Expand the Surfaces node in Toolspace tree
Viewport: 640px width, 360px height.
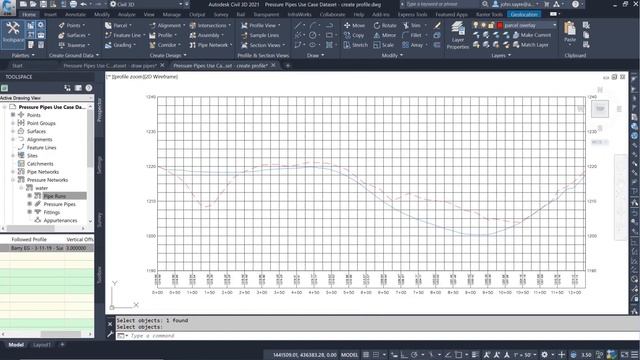[13, 131]
